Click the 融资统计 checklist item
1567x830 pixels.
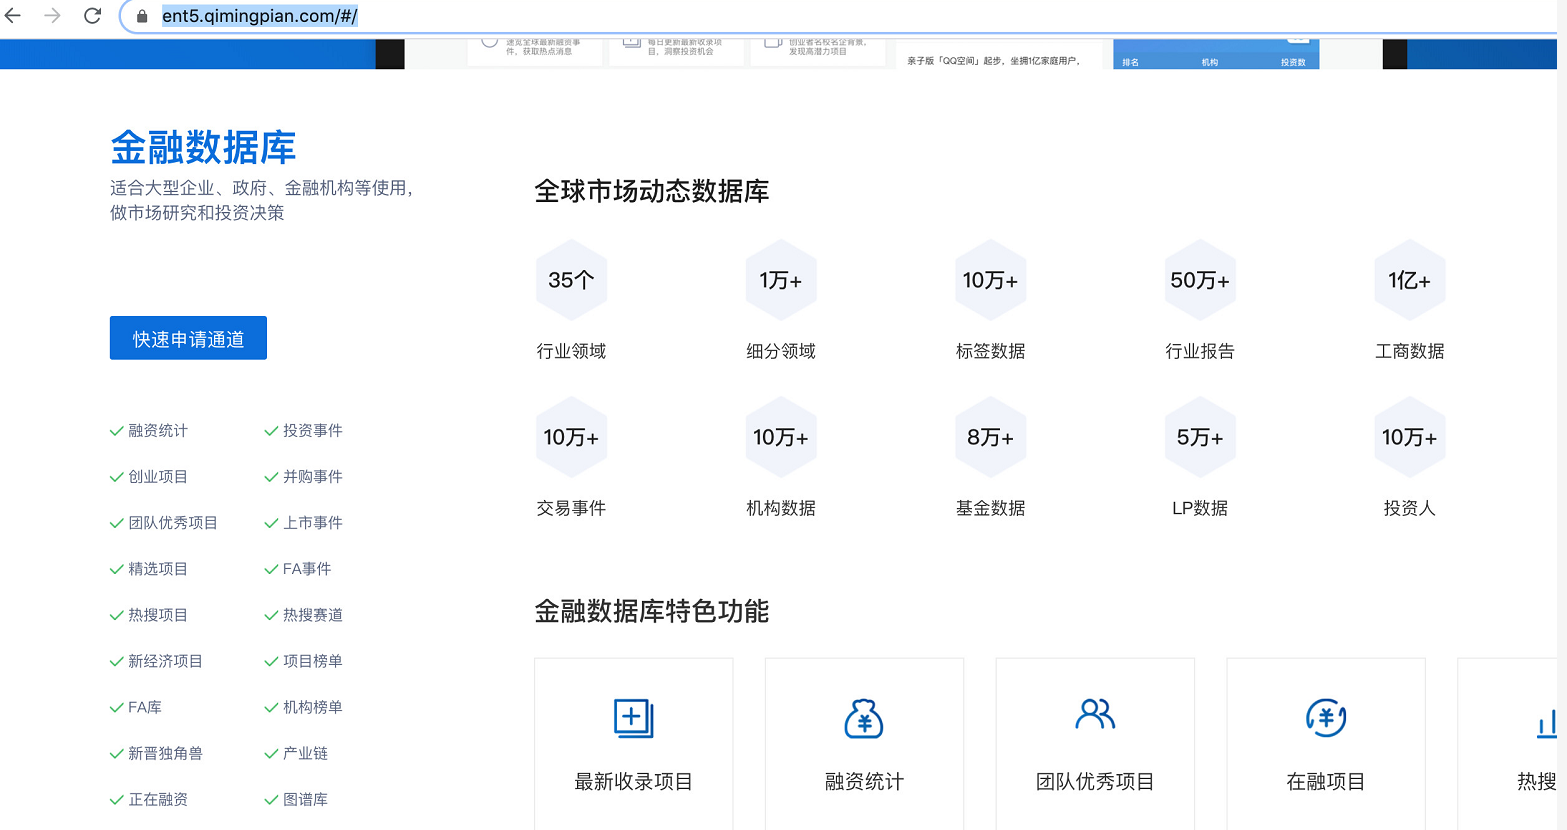pos(157,431)
